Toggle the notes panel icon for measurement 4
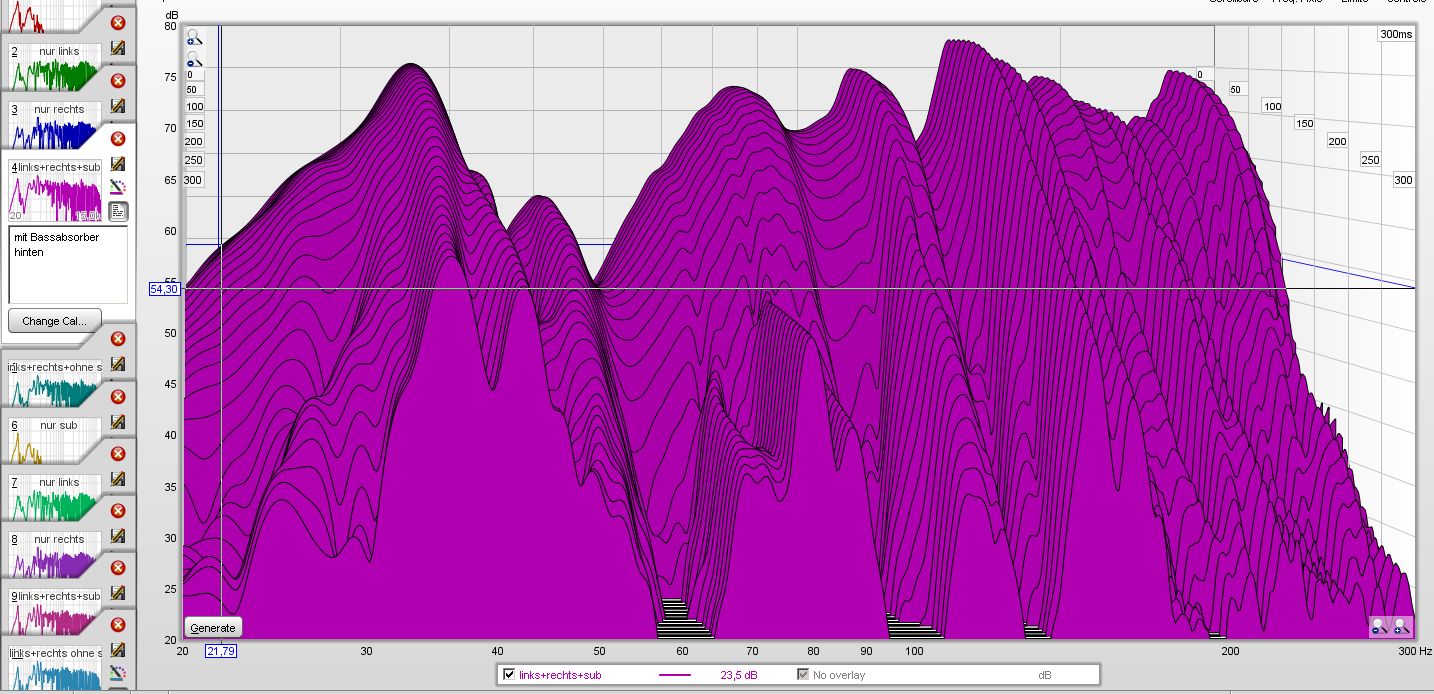This screenshot has width=1434, height=694. coord(118,210)
